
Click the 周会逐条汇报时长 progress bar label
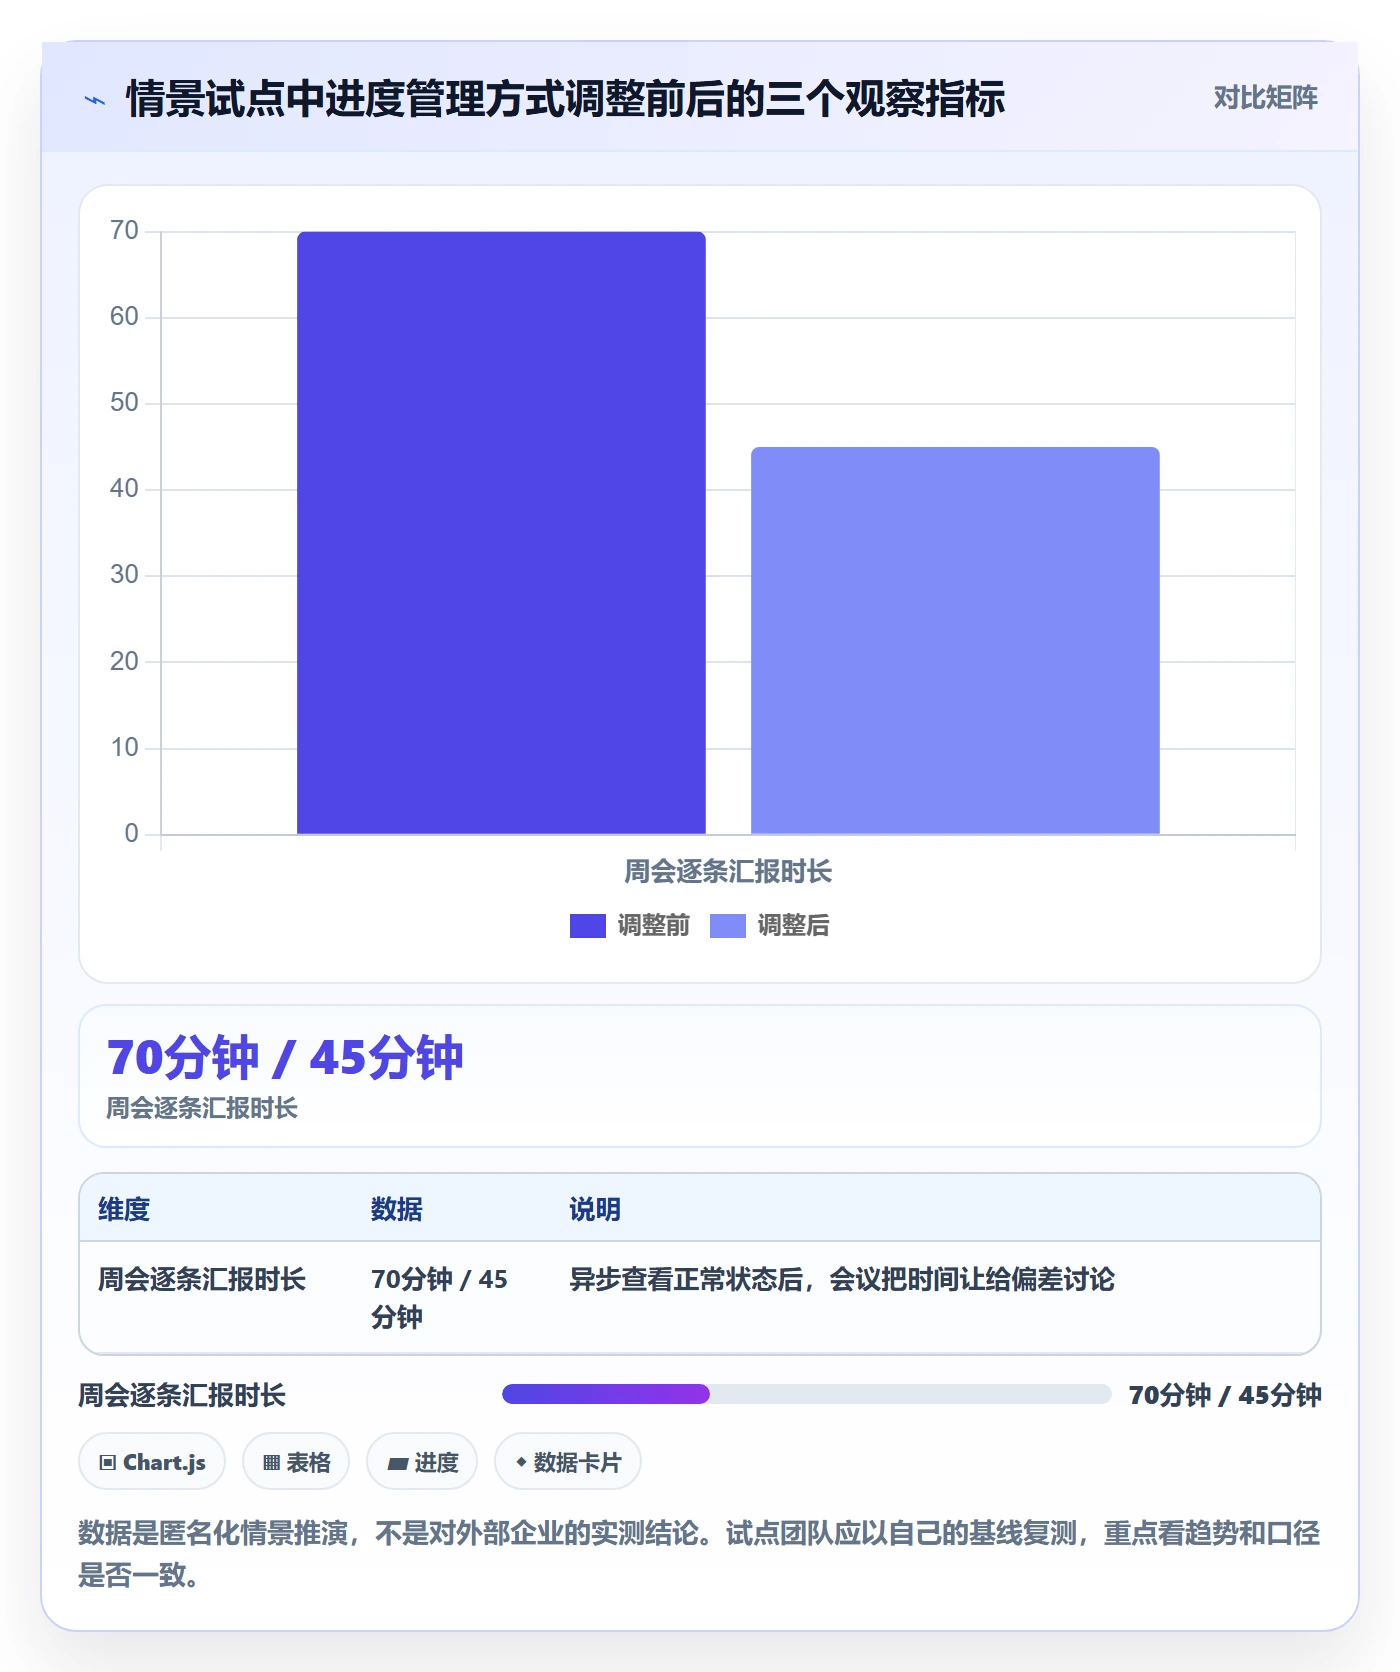tap(182, 1395)
